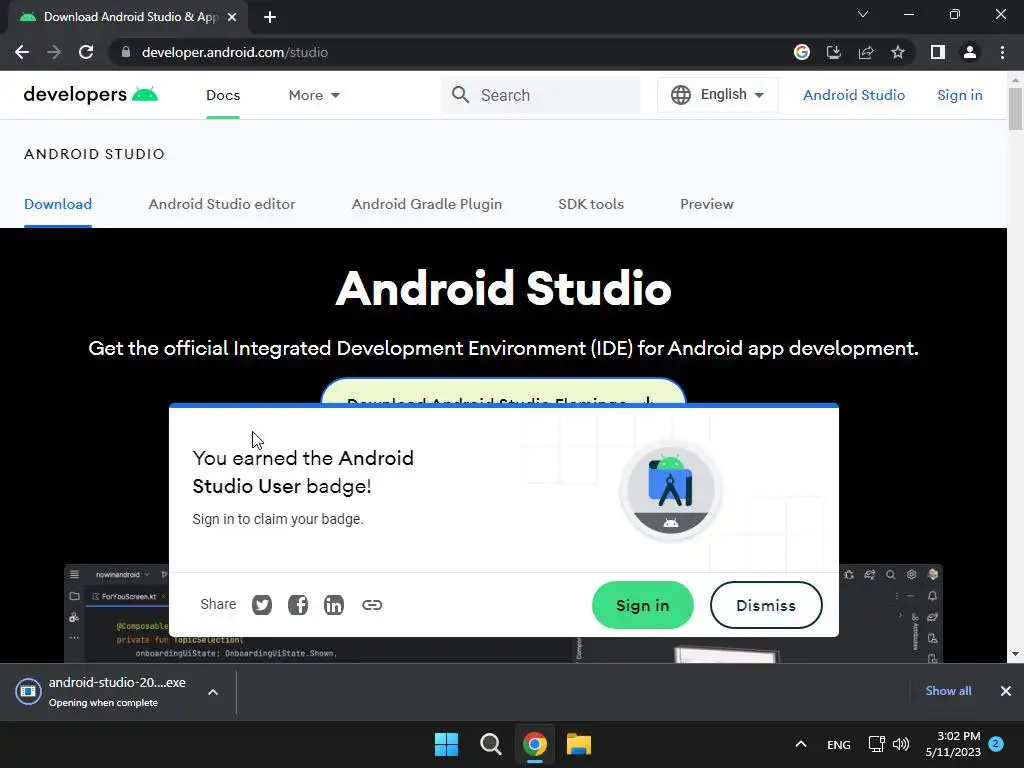Switch to Android Studio editor tab

[x=222, y=204]
